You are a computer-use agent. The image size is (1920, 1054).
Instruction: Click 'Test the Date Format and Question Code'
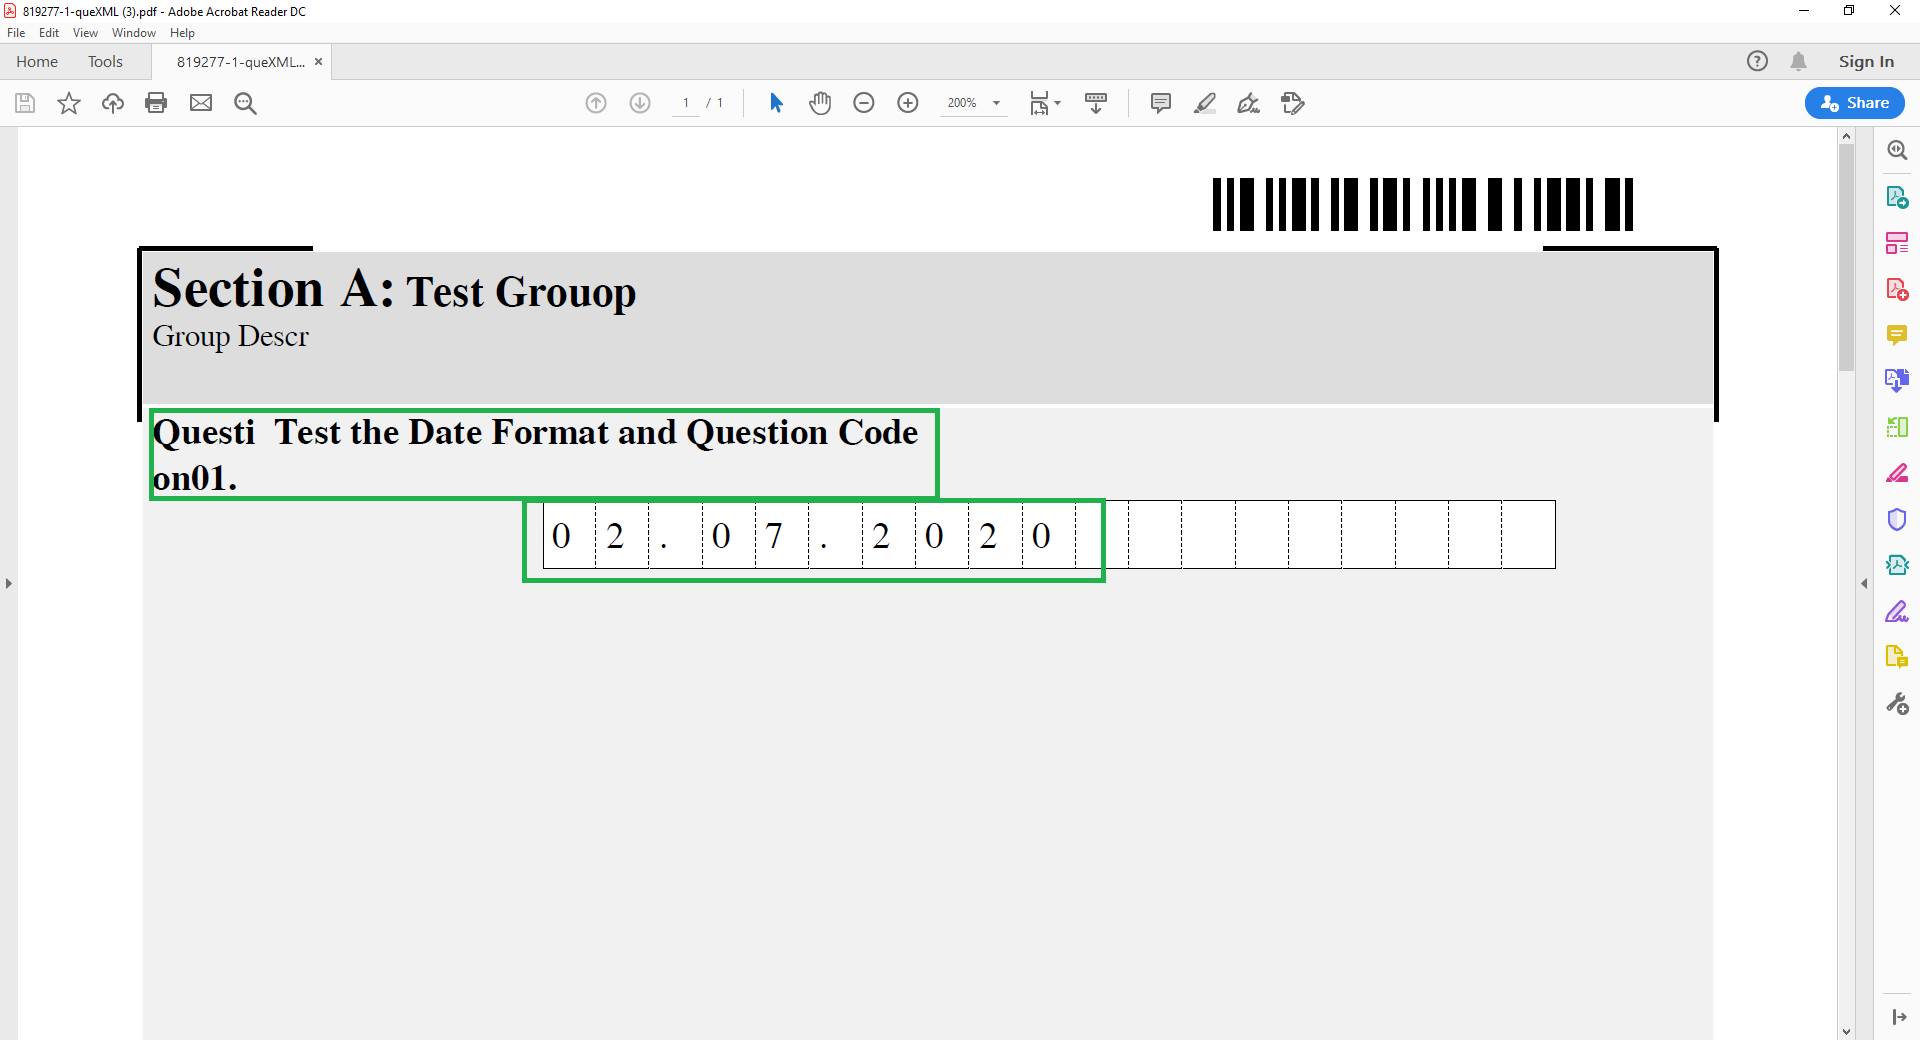(x=596, y=432)
